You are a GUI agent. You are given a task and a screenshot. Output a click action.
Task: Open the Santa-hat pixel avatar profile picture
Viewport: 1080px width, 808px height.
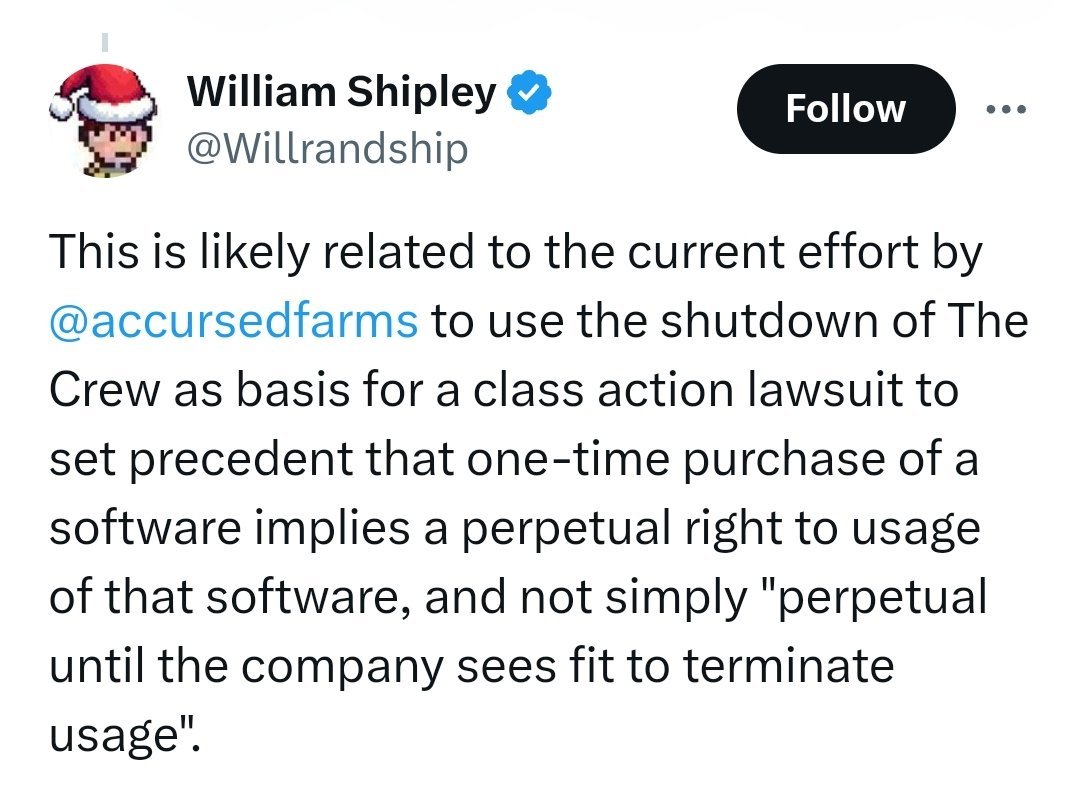103,121
